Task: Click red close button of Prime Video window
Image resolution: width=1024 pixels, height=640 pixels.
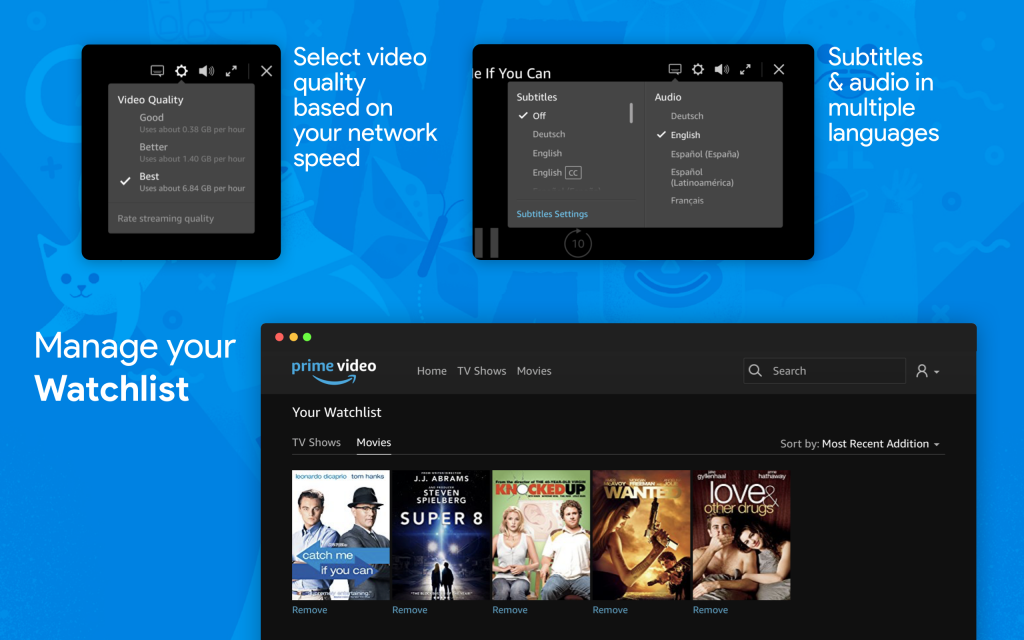Action: click(280, 337)
